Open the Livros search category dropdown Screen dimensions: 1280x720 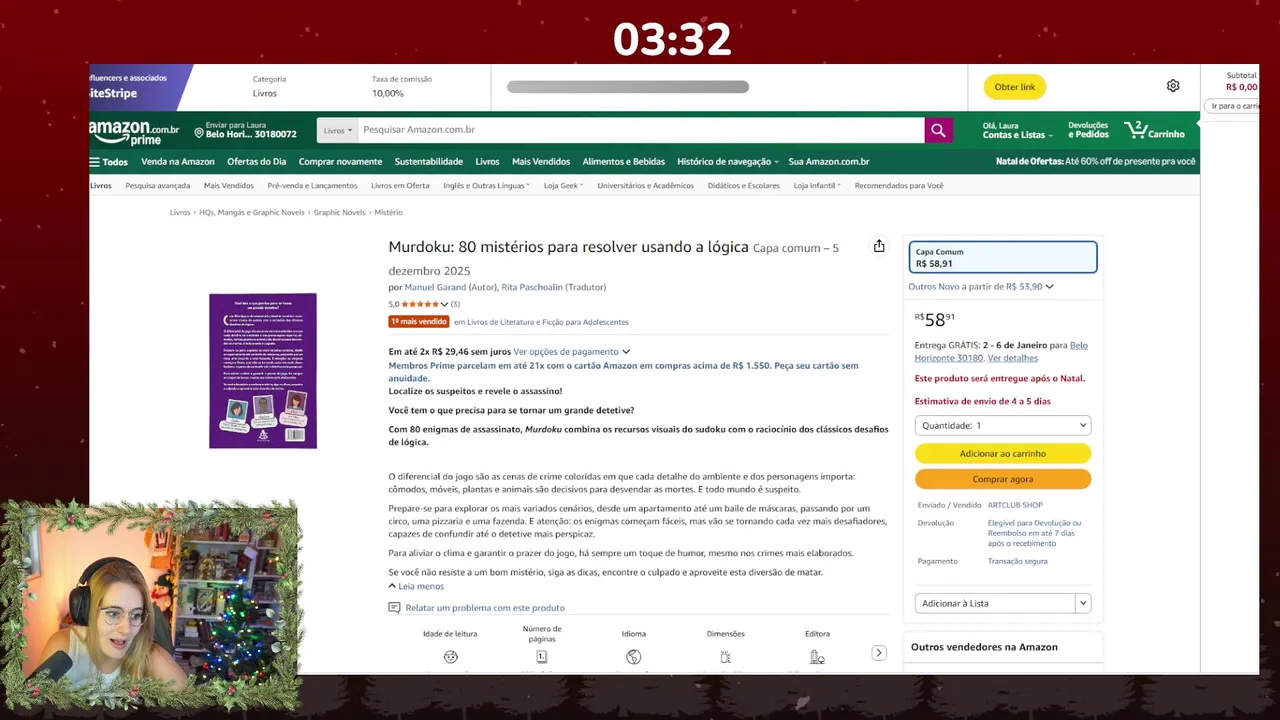coord(337,130)
